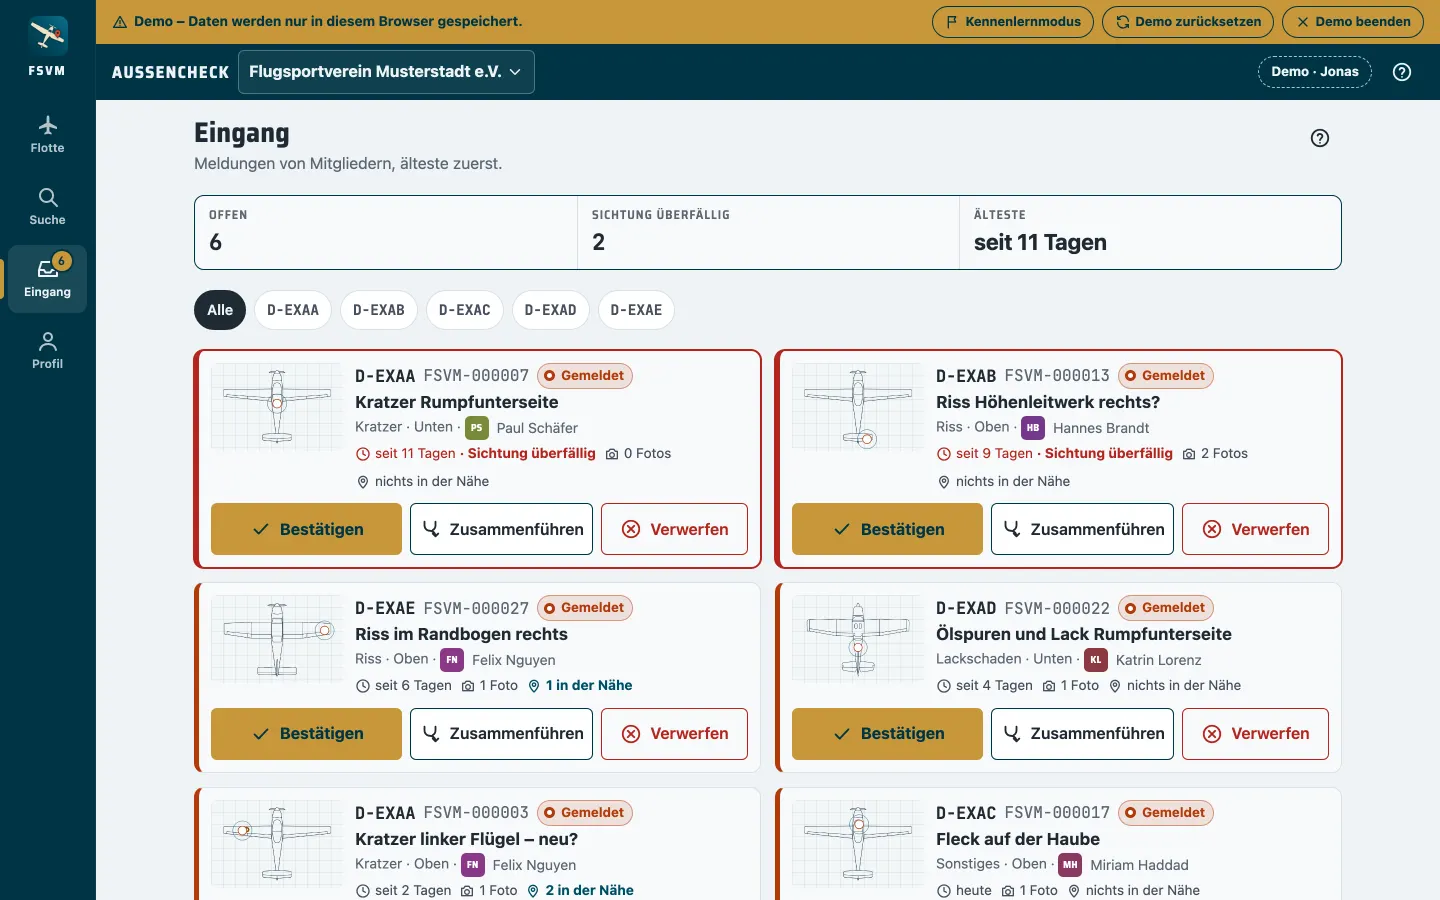Click Demo beenden button
Image resolution: width=1440 pixels, height=900 pixels.
pyautogui.click(x=1353, y=22)
